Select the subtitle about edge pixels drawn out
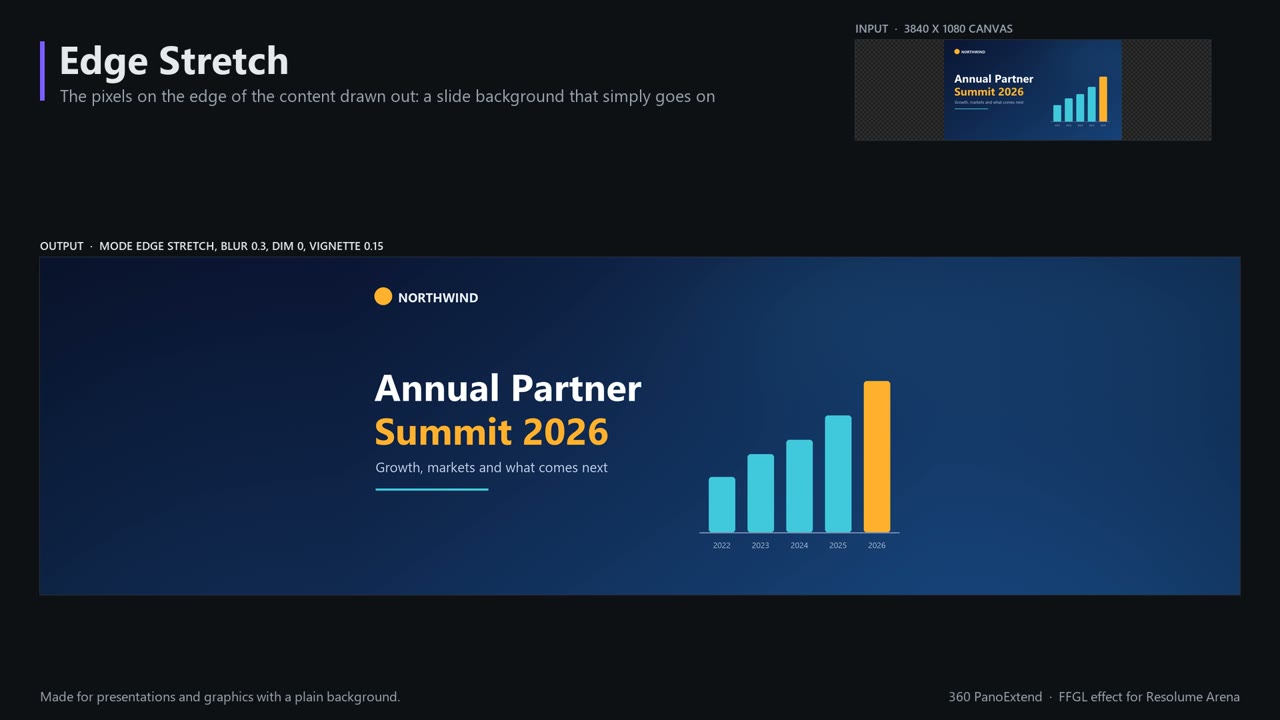 pyautogui.click(x=387, y=97)
